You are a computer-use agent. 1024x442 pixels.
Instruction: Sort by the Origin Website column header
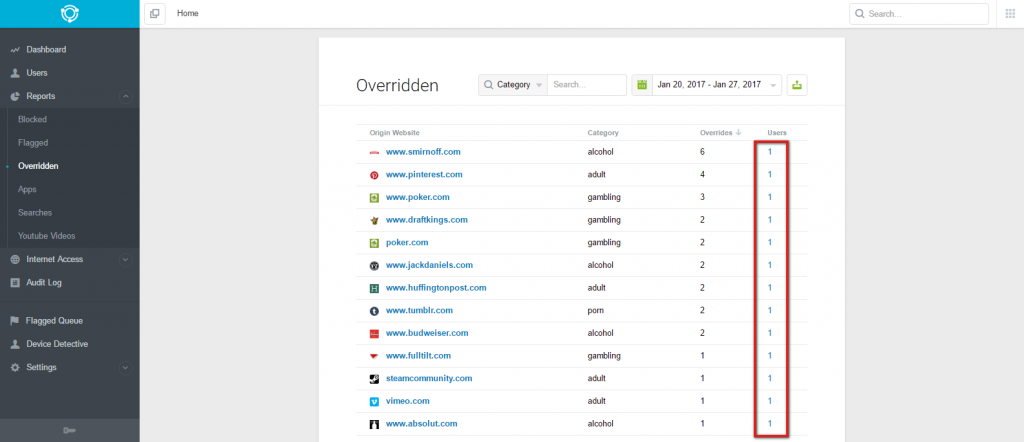point(394,133)
